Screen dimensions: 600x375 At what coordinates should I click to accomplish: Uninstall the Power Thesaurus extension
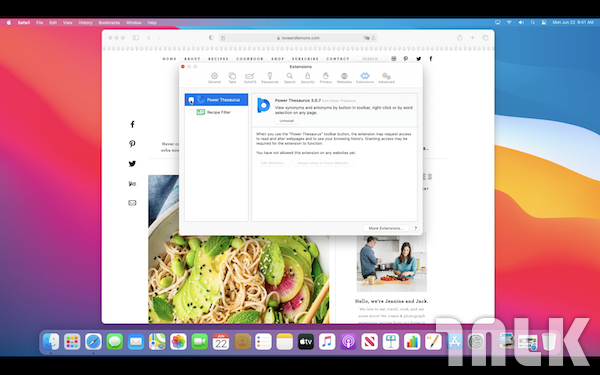[287, 121]
